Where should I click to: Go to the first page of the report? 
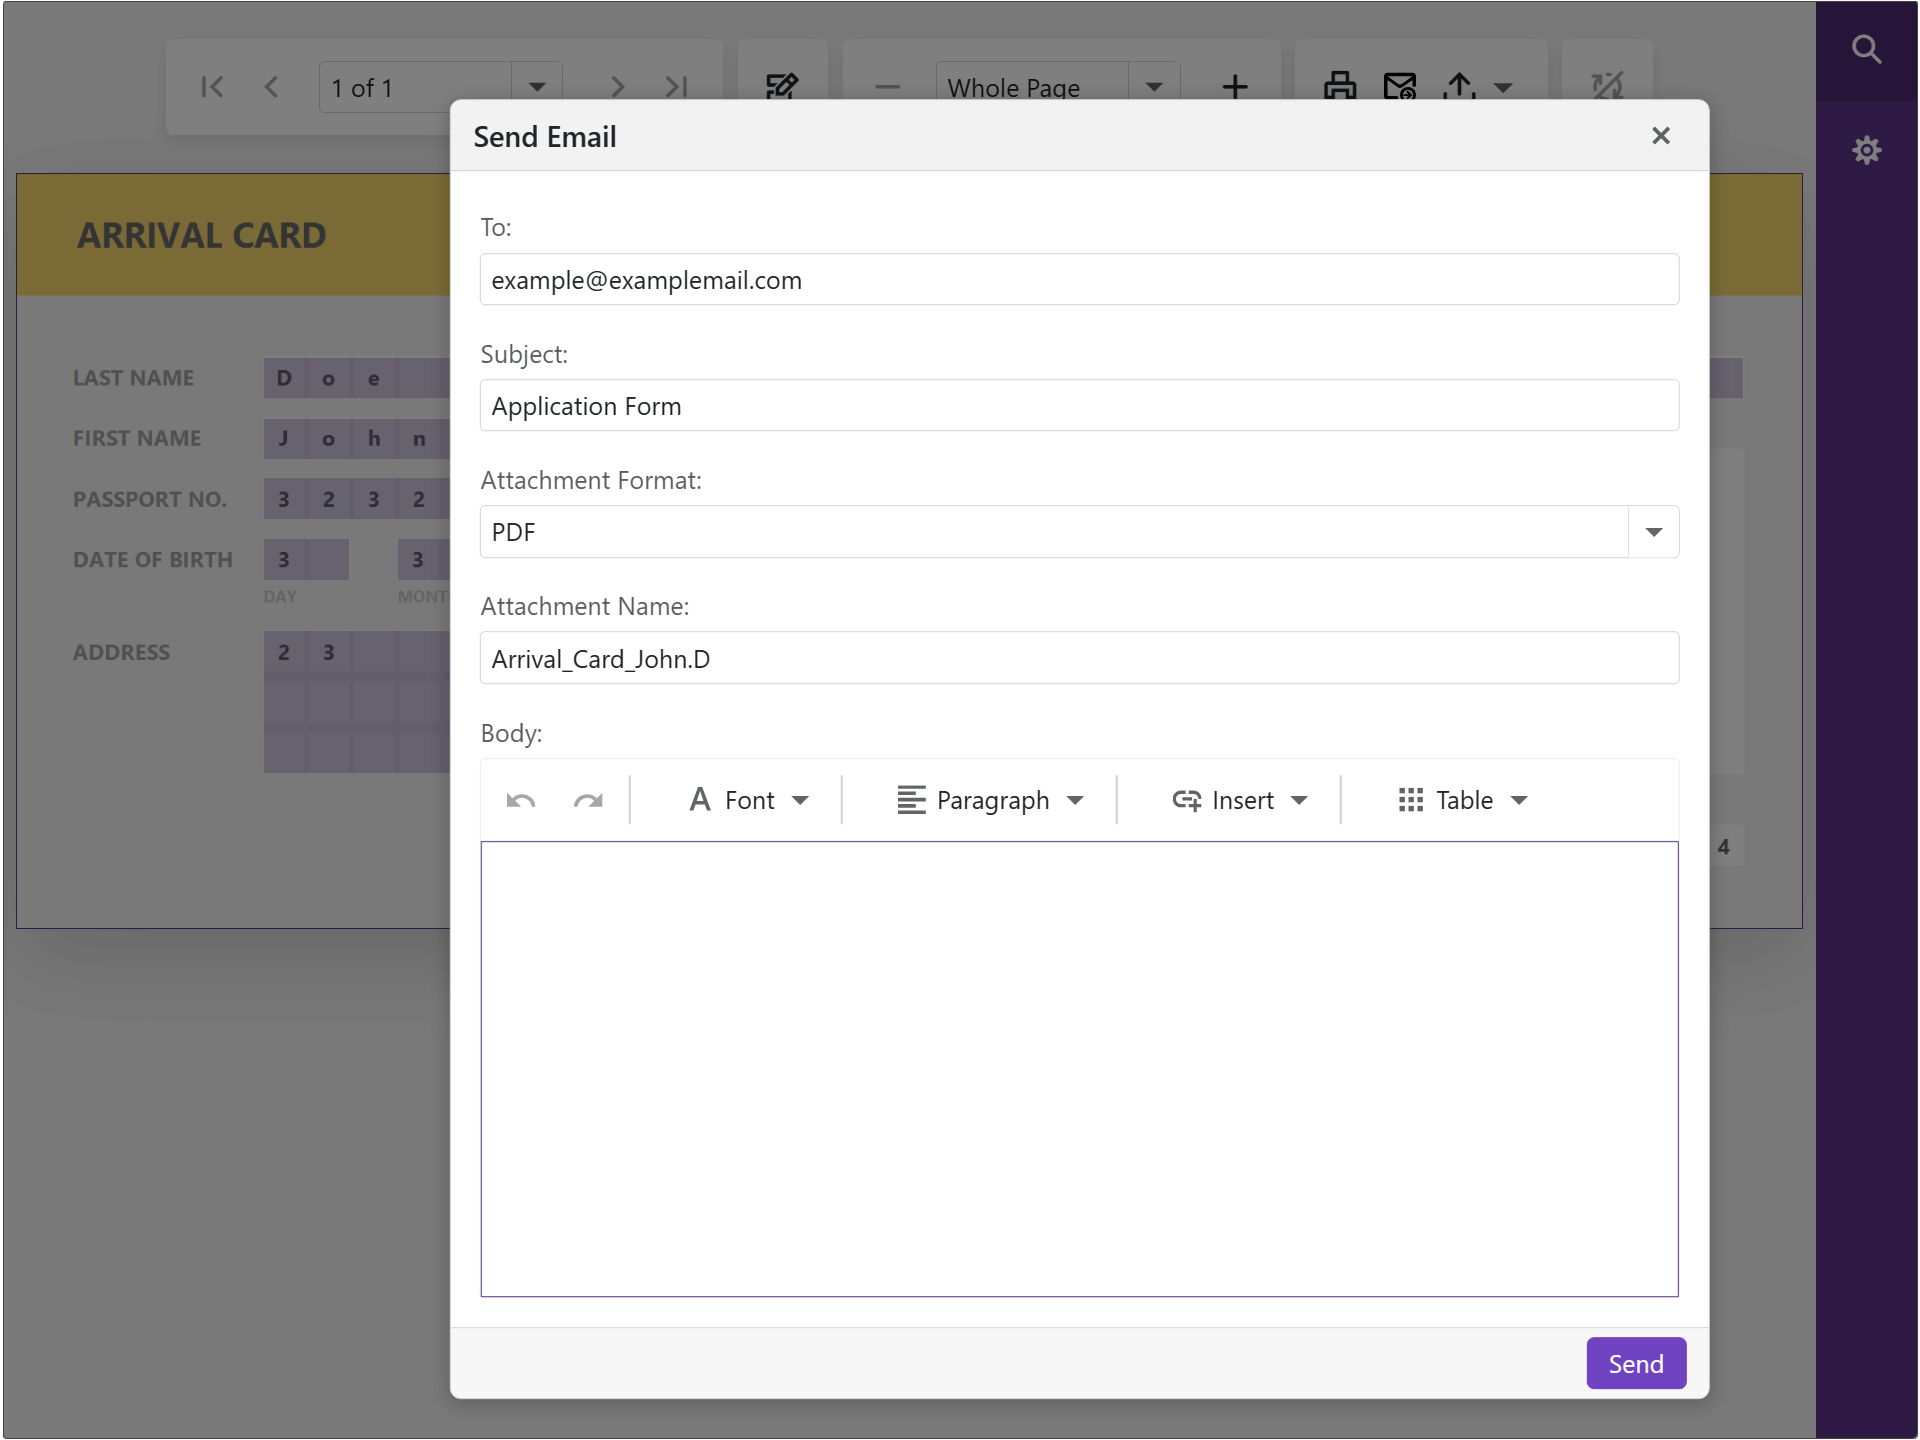point(211,87)
